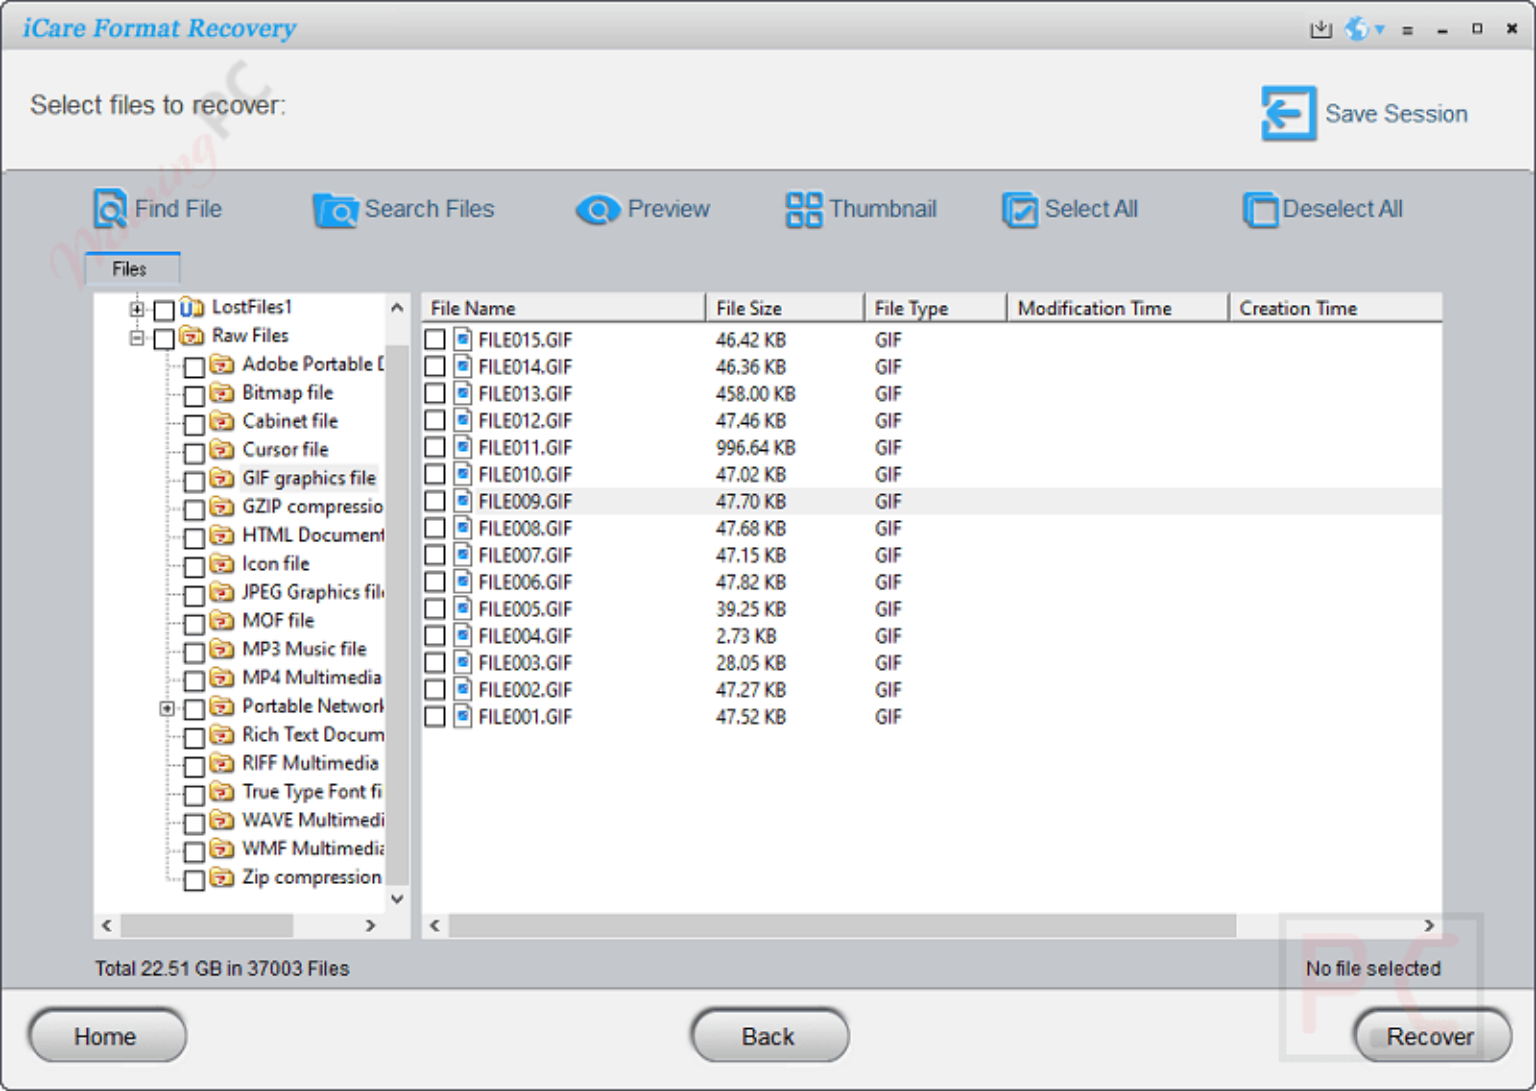Viewport: 1536px width, 1091px height.
Task: Click the Back button
Action: tap(769, 1036)
